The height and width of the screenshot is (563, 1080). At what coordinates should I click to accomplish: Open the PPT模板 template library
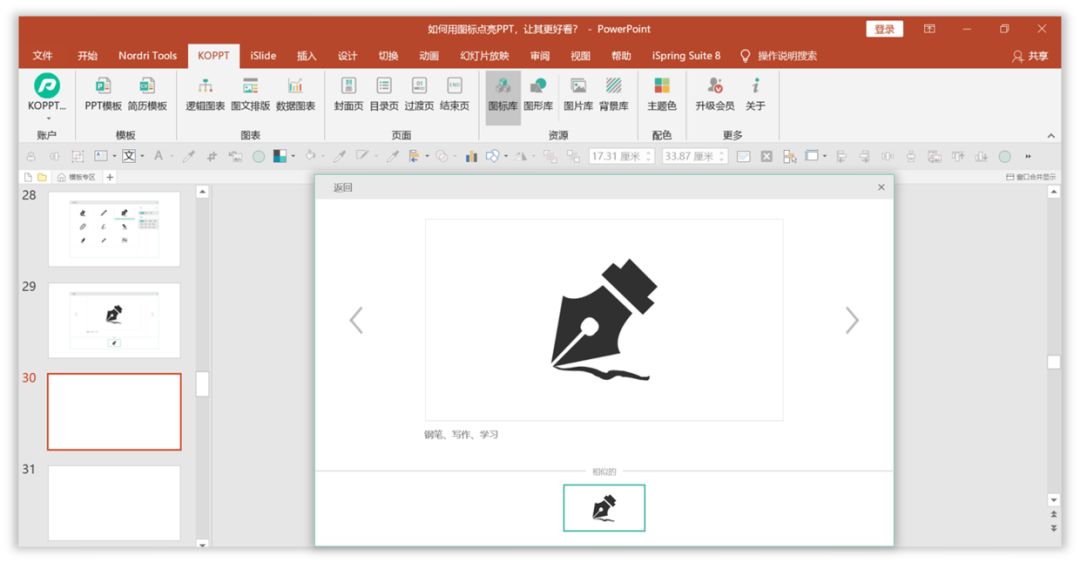[103, 94]
